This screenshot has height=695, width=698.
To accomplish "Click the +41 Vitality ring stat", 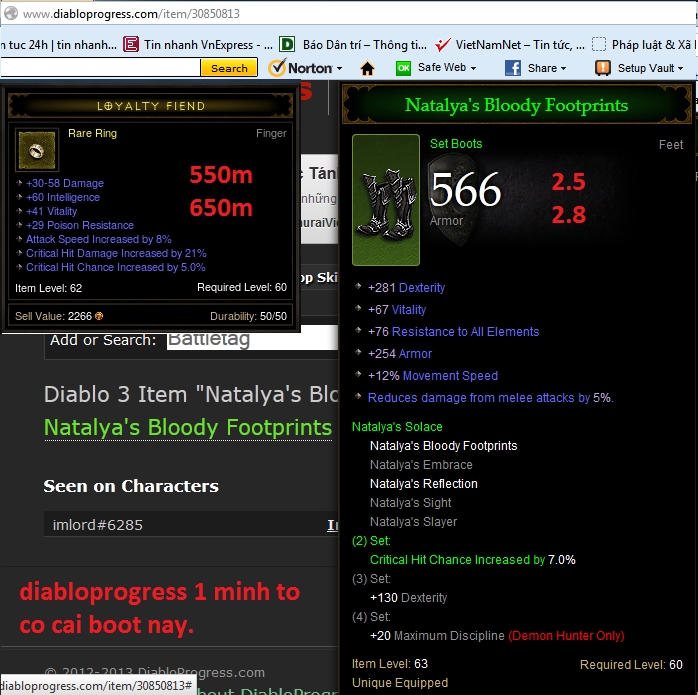I will [x=52, y=211].
